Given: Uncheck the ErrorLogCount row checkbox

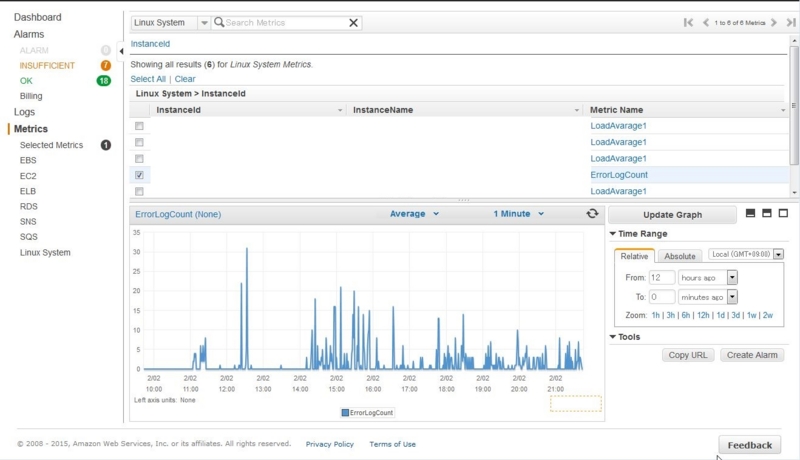Looking at the screenshot, I should point(139,175).
